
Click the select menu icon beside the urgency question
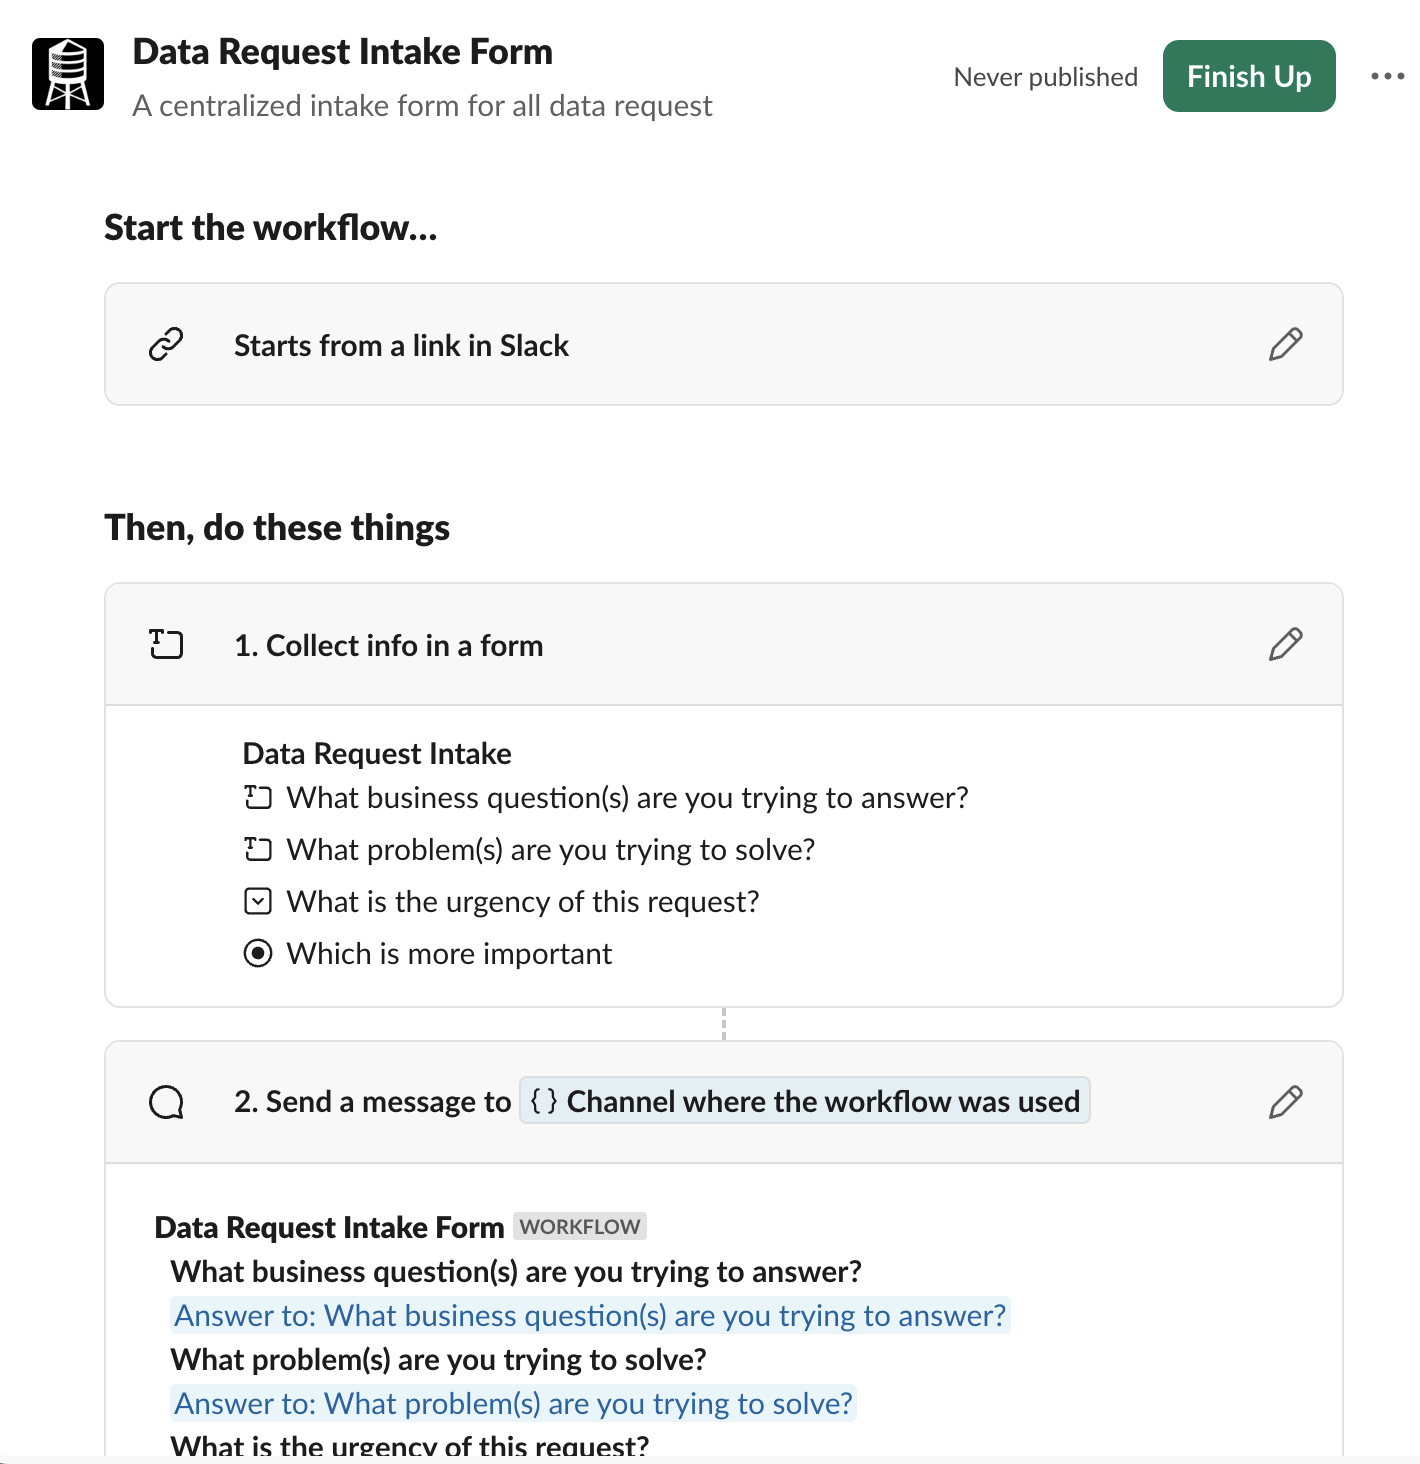pos(258,901)
